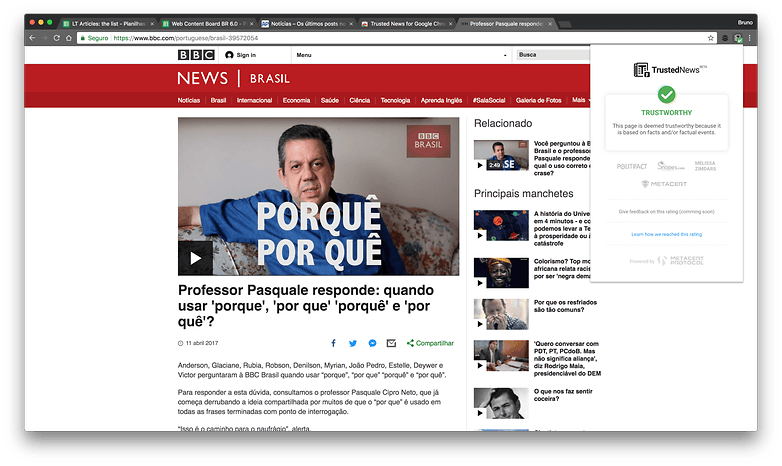Open the Brasil navigation item
This screenshot has height=466, width=782.
tap(218, 100)
